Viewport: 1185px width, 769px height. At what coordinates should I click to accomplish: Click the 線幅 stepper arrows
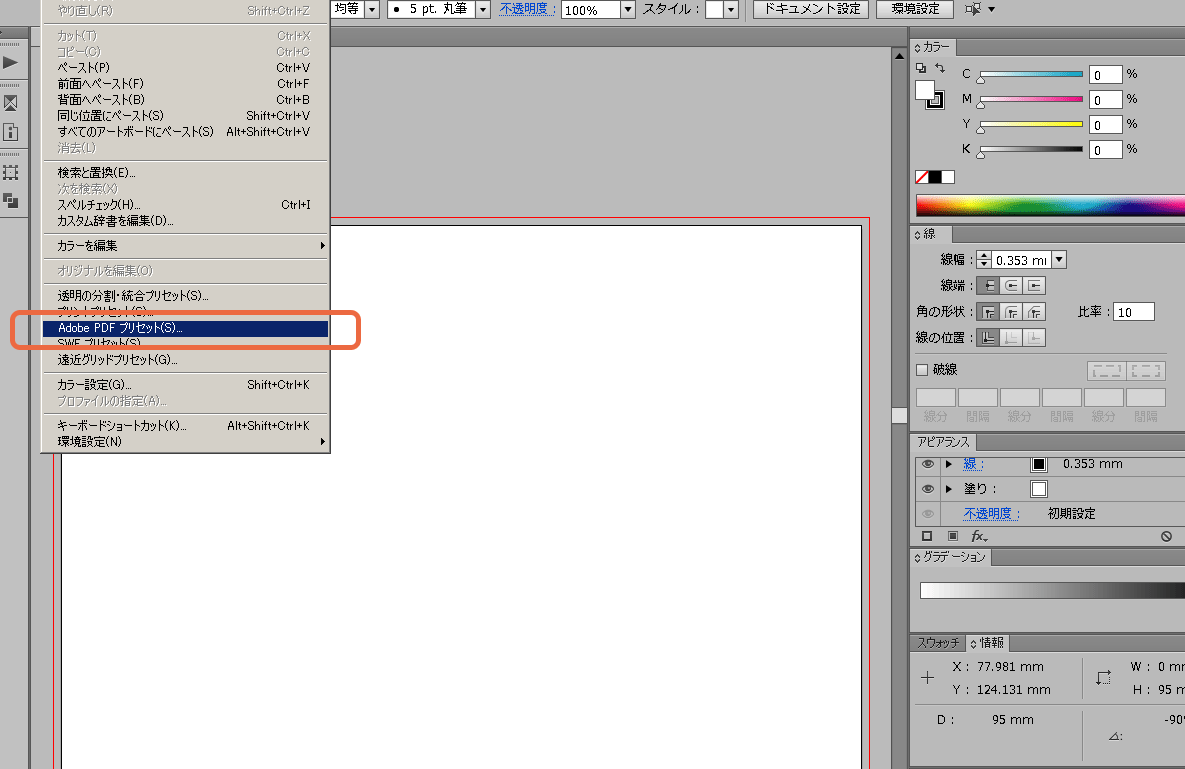[983, 260]
